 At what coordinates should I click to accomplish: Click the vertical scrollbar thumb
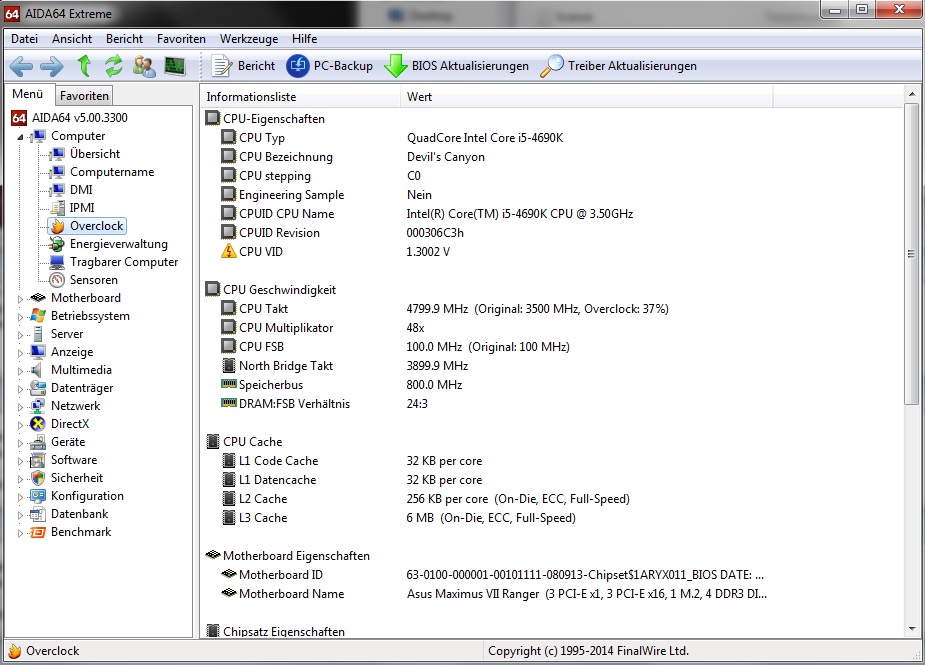pos(911,254)
